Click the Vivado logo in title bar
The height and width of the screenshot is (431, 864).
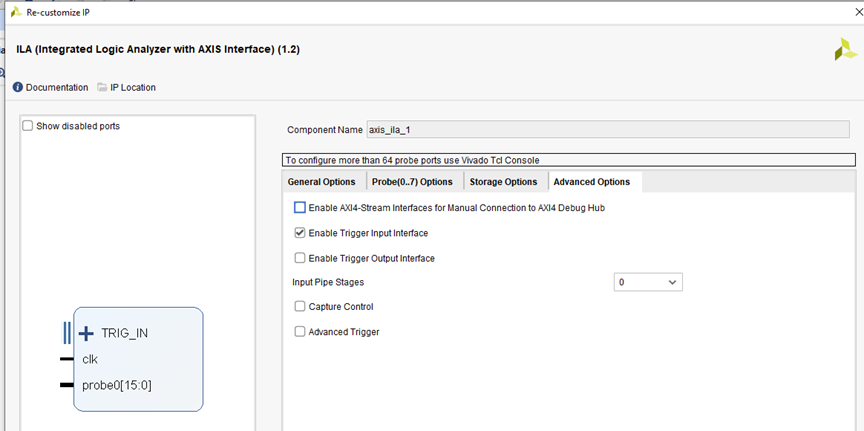pyautogui.click(x=14, y=12)
